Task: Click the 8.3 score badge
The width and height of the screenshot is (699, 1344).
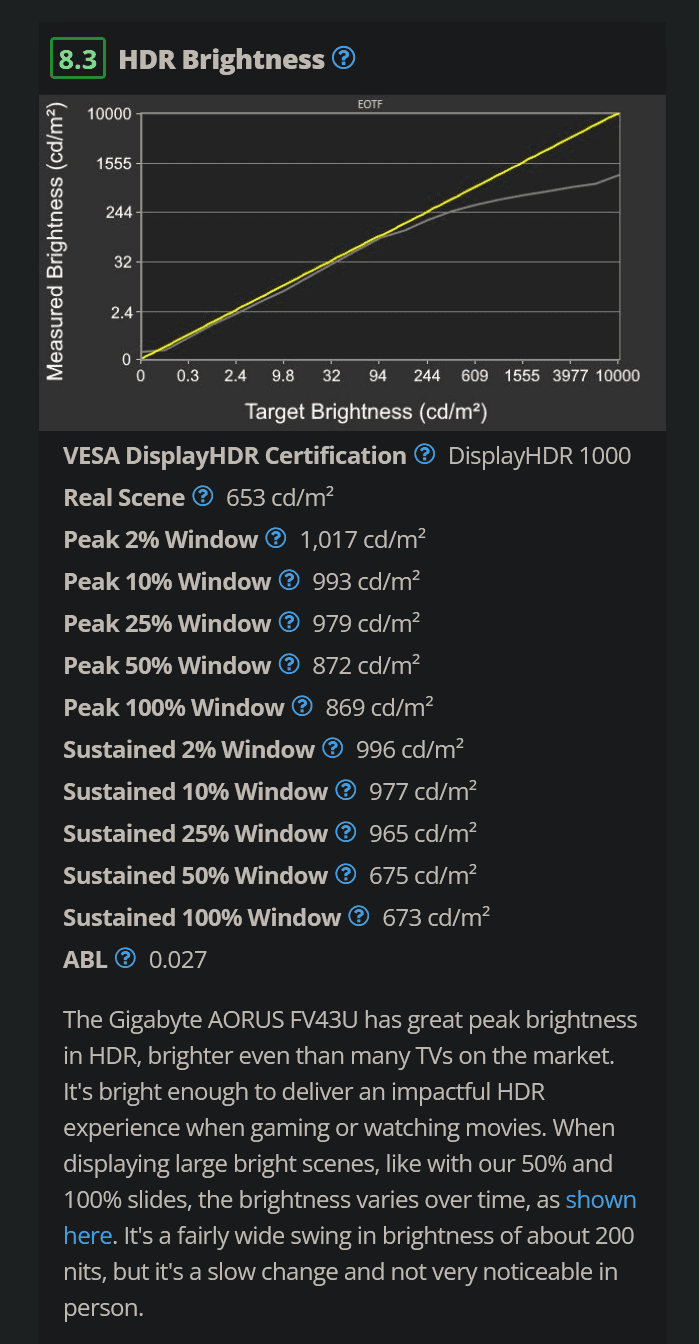Action: click(78, 59)
